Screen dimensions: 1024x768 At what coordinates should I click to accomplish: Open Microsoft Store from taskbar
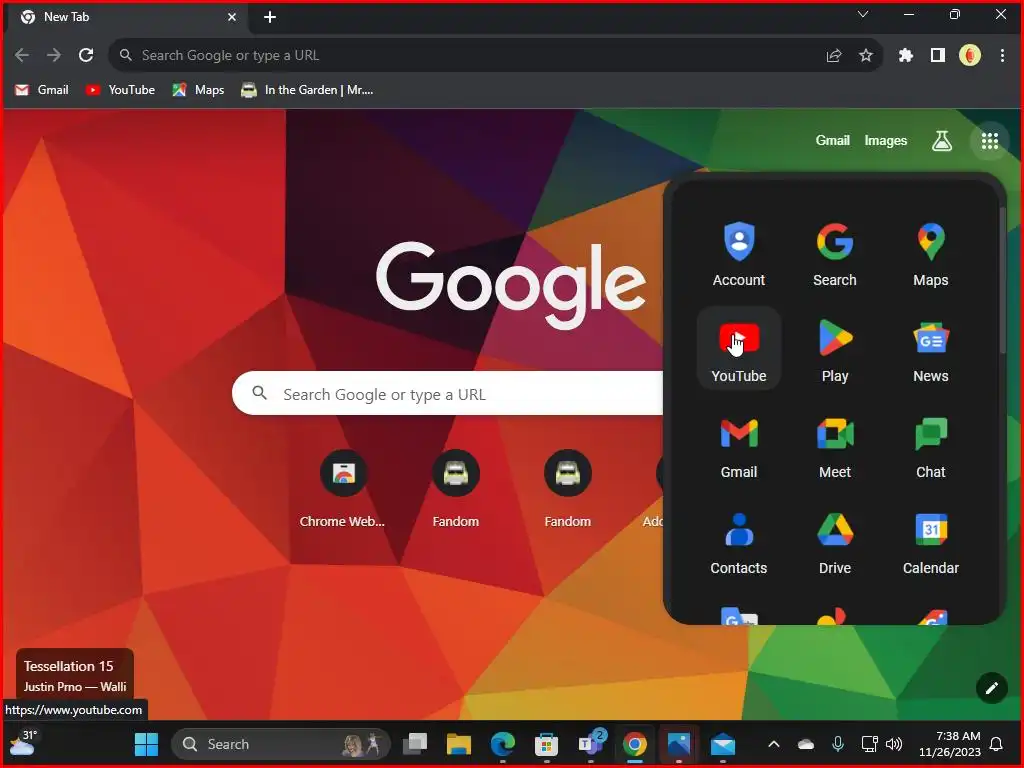pyautogui.click(x=546, y=744)
